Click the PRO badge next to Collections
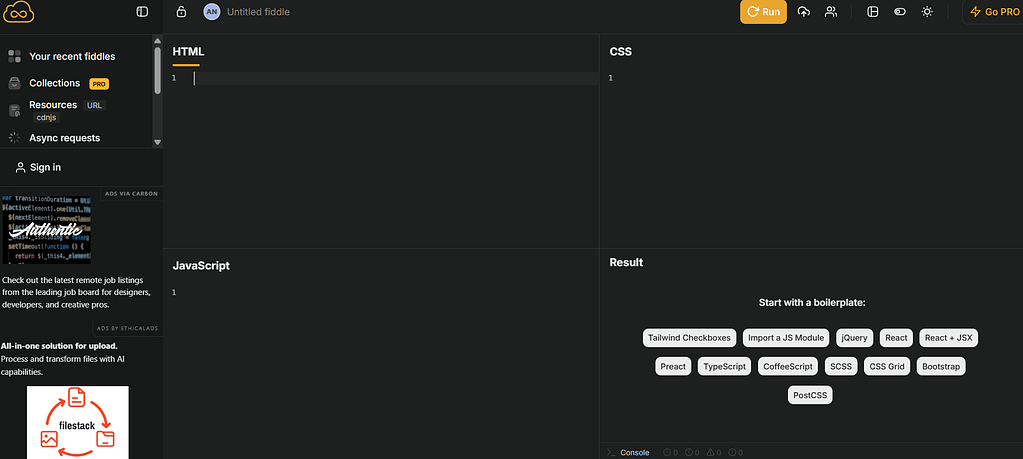Screen dimensions: 1023x459 click(x=99, y=84)
